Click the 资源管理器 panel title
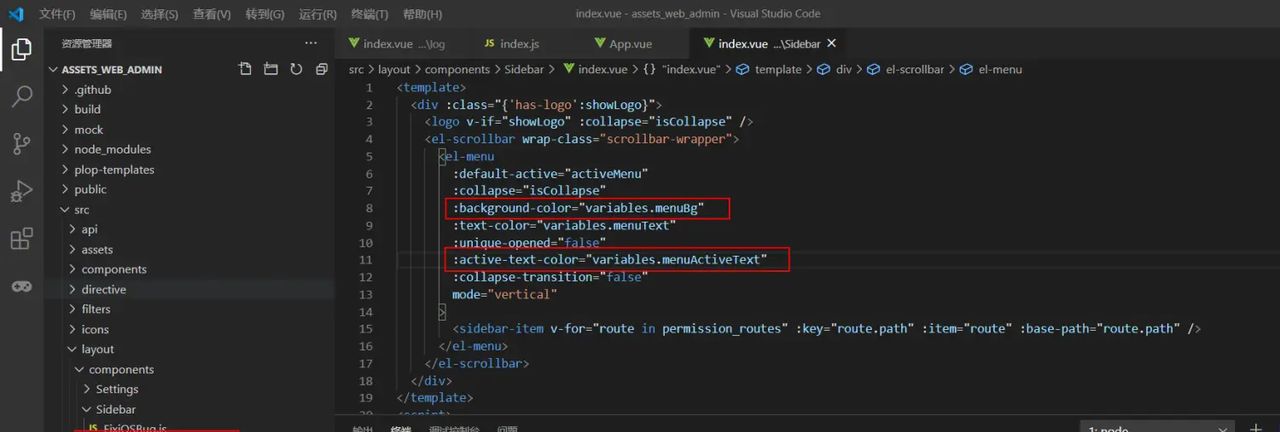Viewport: 1280px width, 432px height. coord(87,43)
